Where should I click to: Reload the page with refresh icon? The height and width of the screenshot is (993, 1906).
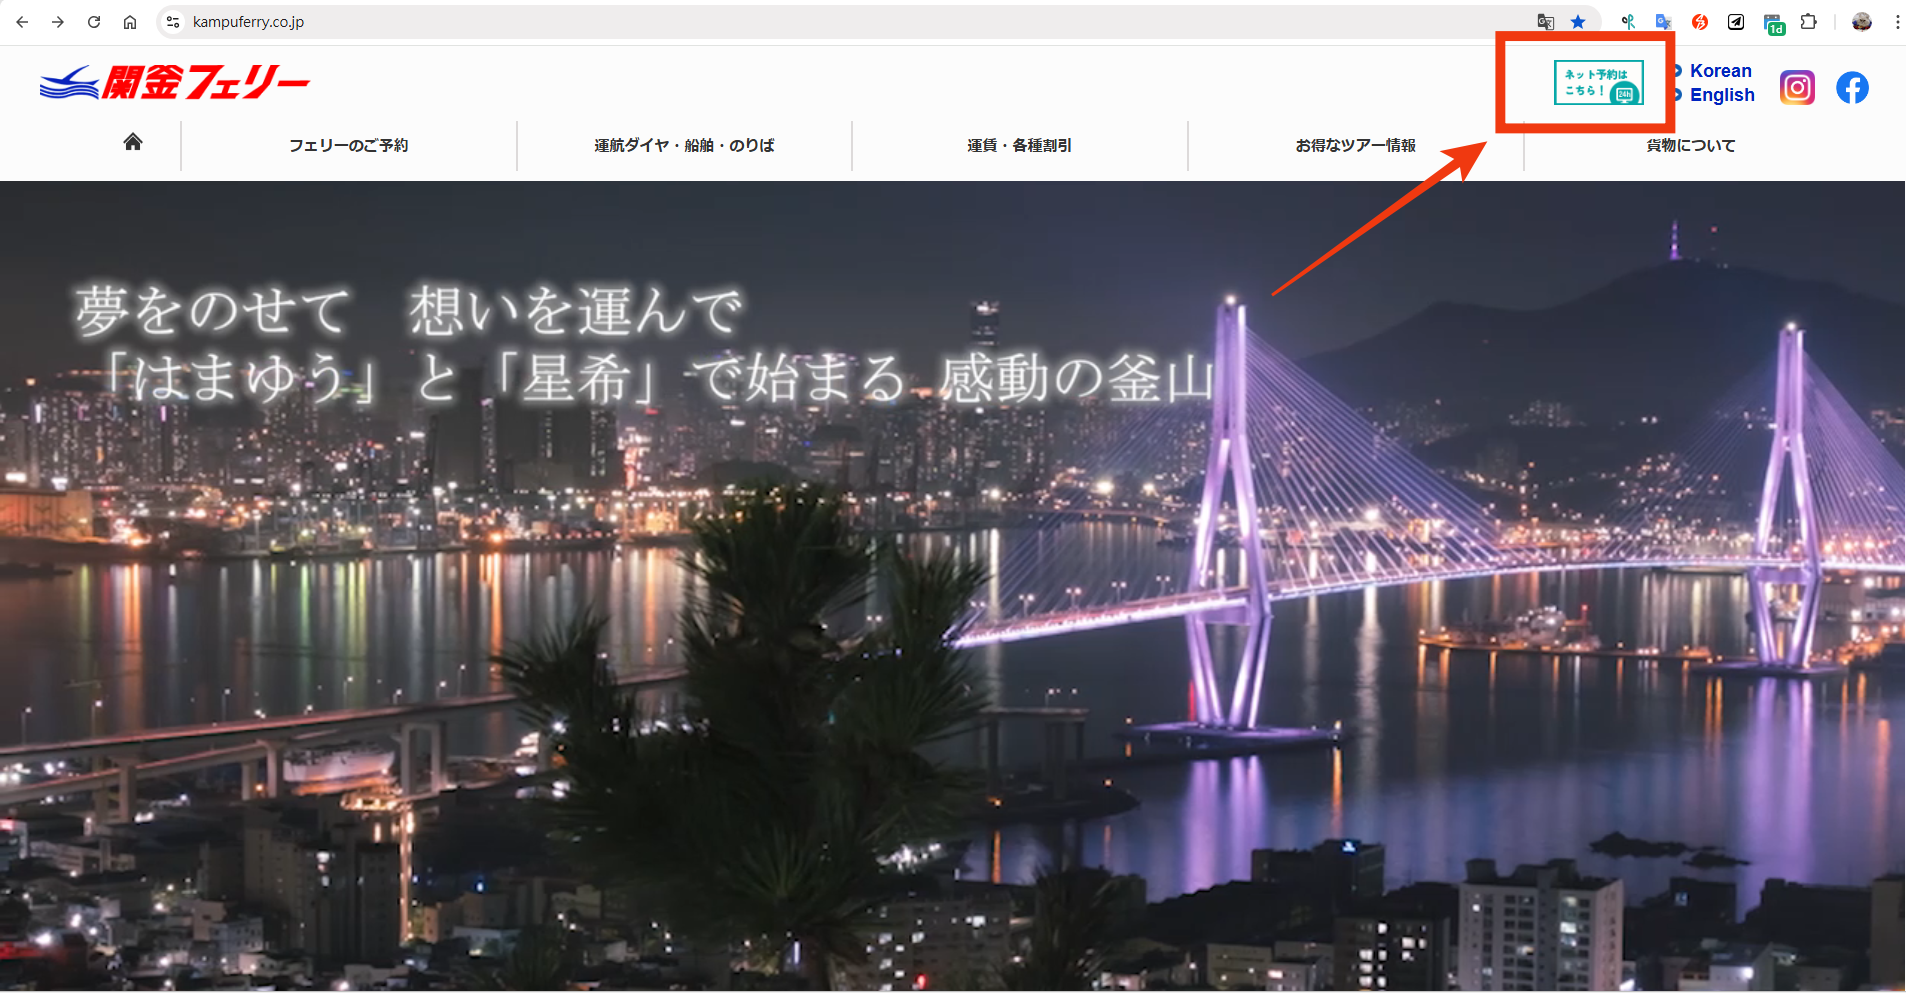click(94, 22)
